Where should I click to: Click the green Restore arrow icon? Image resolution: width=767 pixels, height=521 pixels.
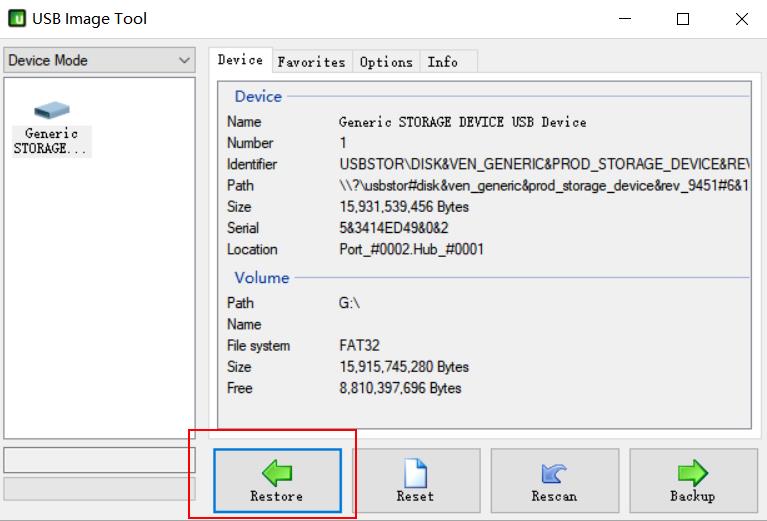tap(277, 473)
